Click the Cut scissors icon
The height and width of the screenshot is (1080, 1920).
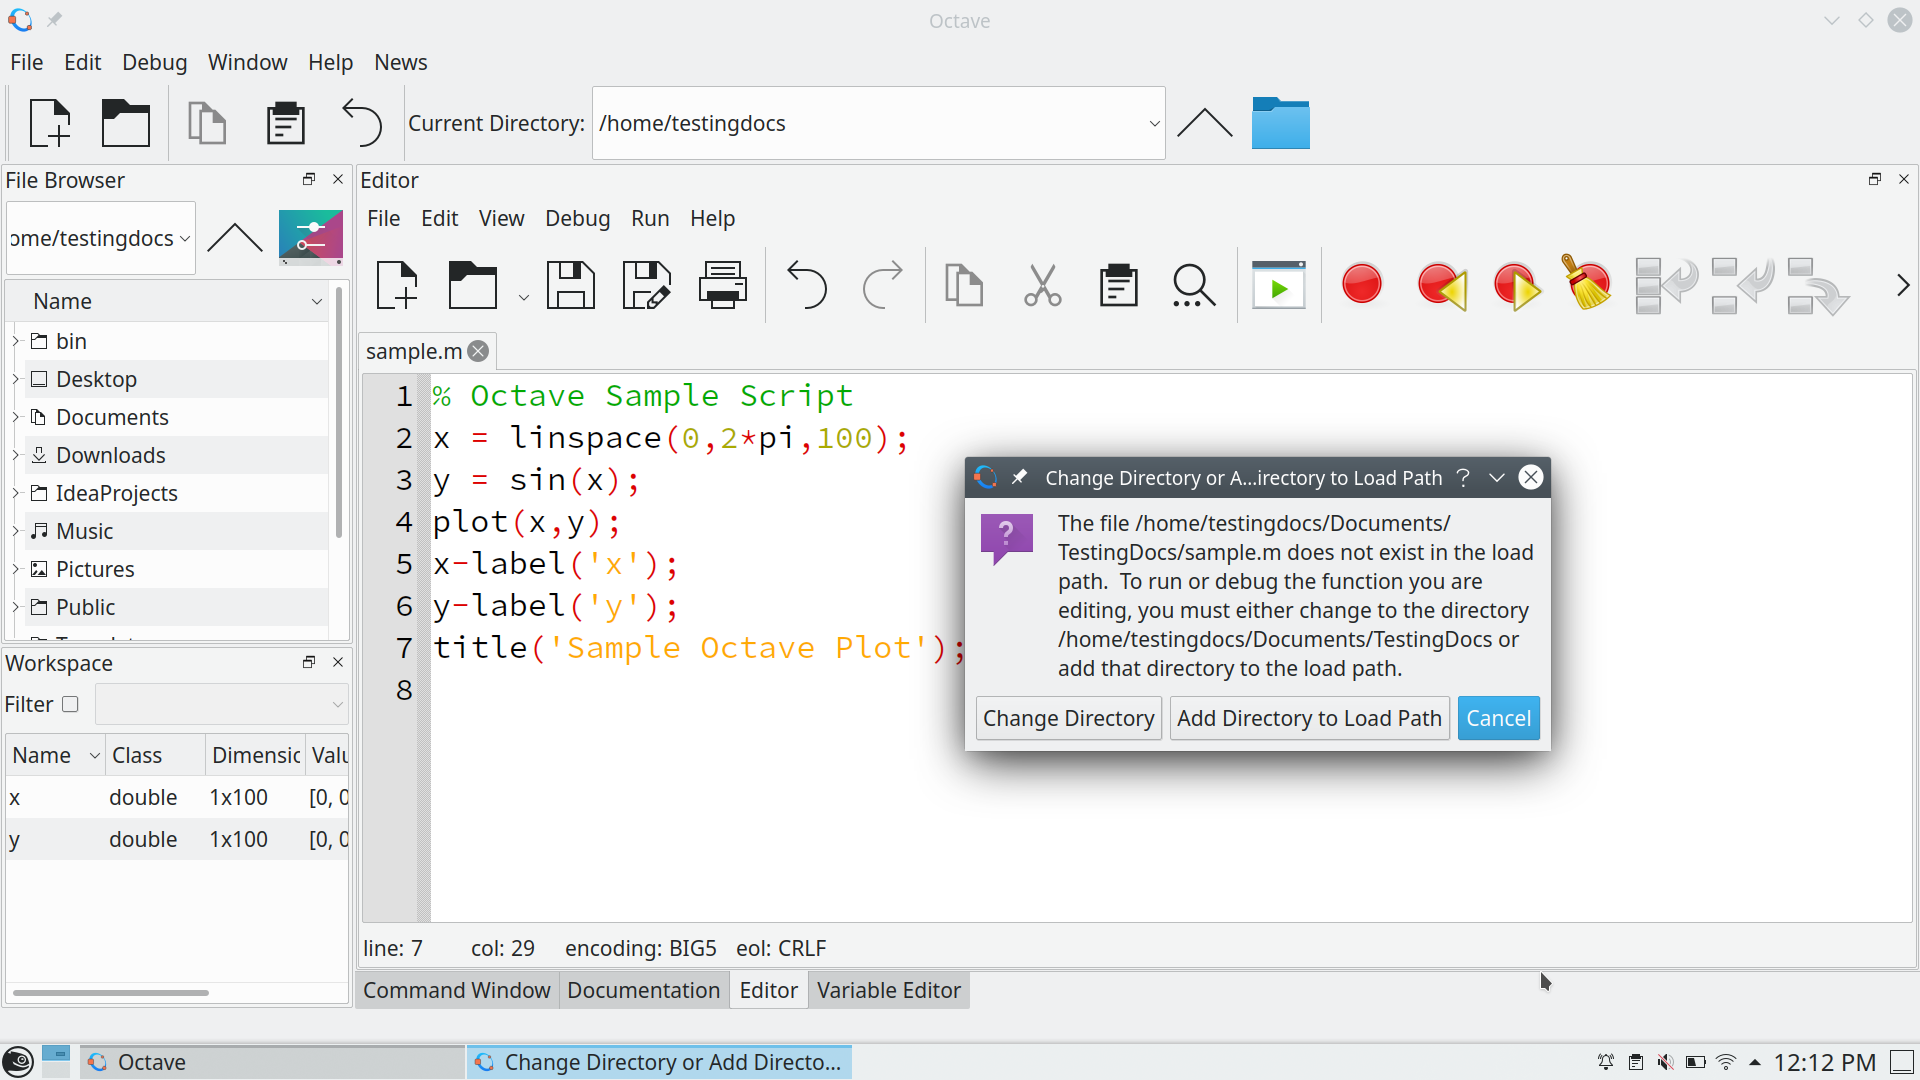1042,287
